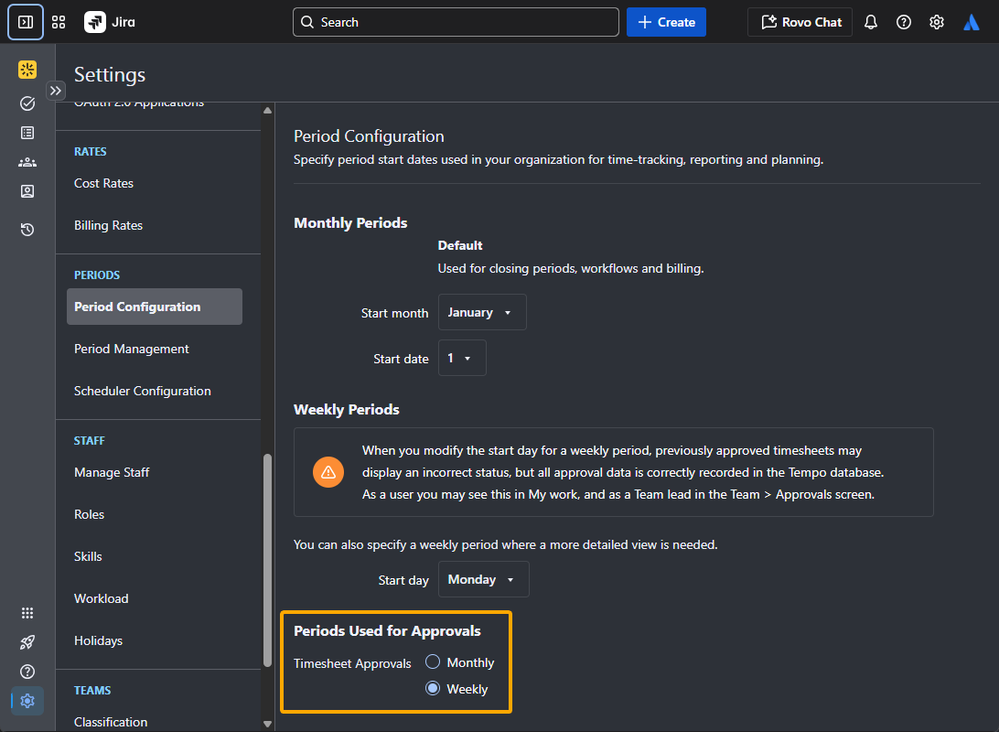Open Tempo help icon at sidebar bottom
The width and height of the screenshot is (999, 732).
(27, 671)
